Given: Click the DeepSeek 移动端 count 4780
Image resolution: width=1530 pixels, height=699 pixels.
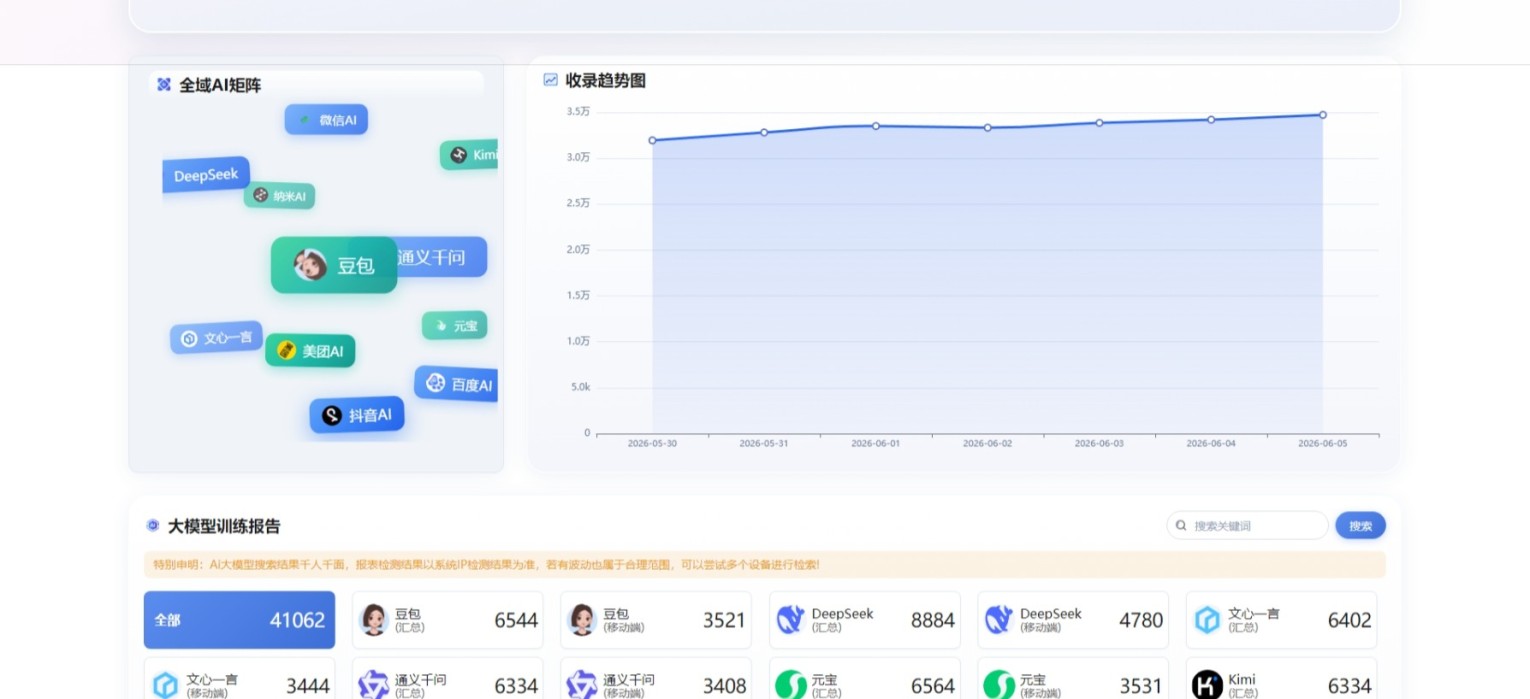Looking at the screenshot, I should [1141, 620].
